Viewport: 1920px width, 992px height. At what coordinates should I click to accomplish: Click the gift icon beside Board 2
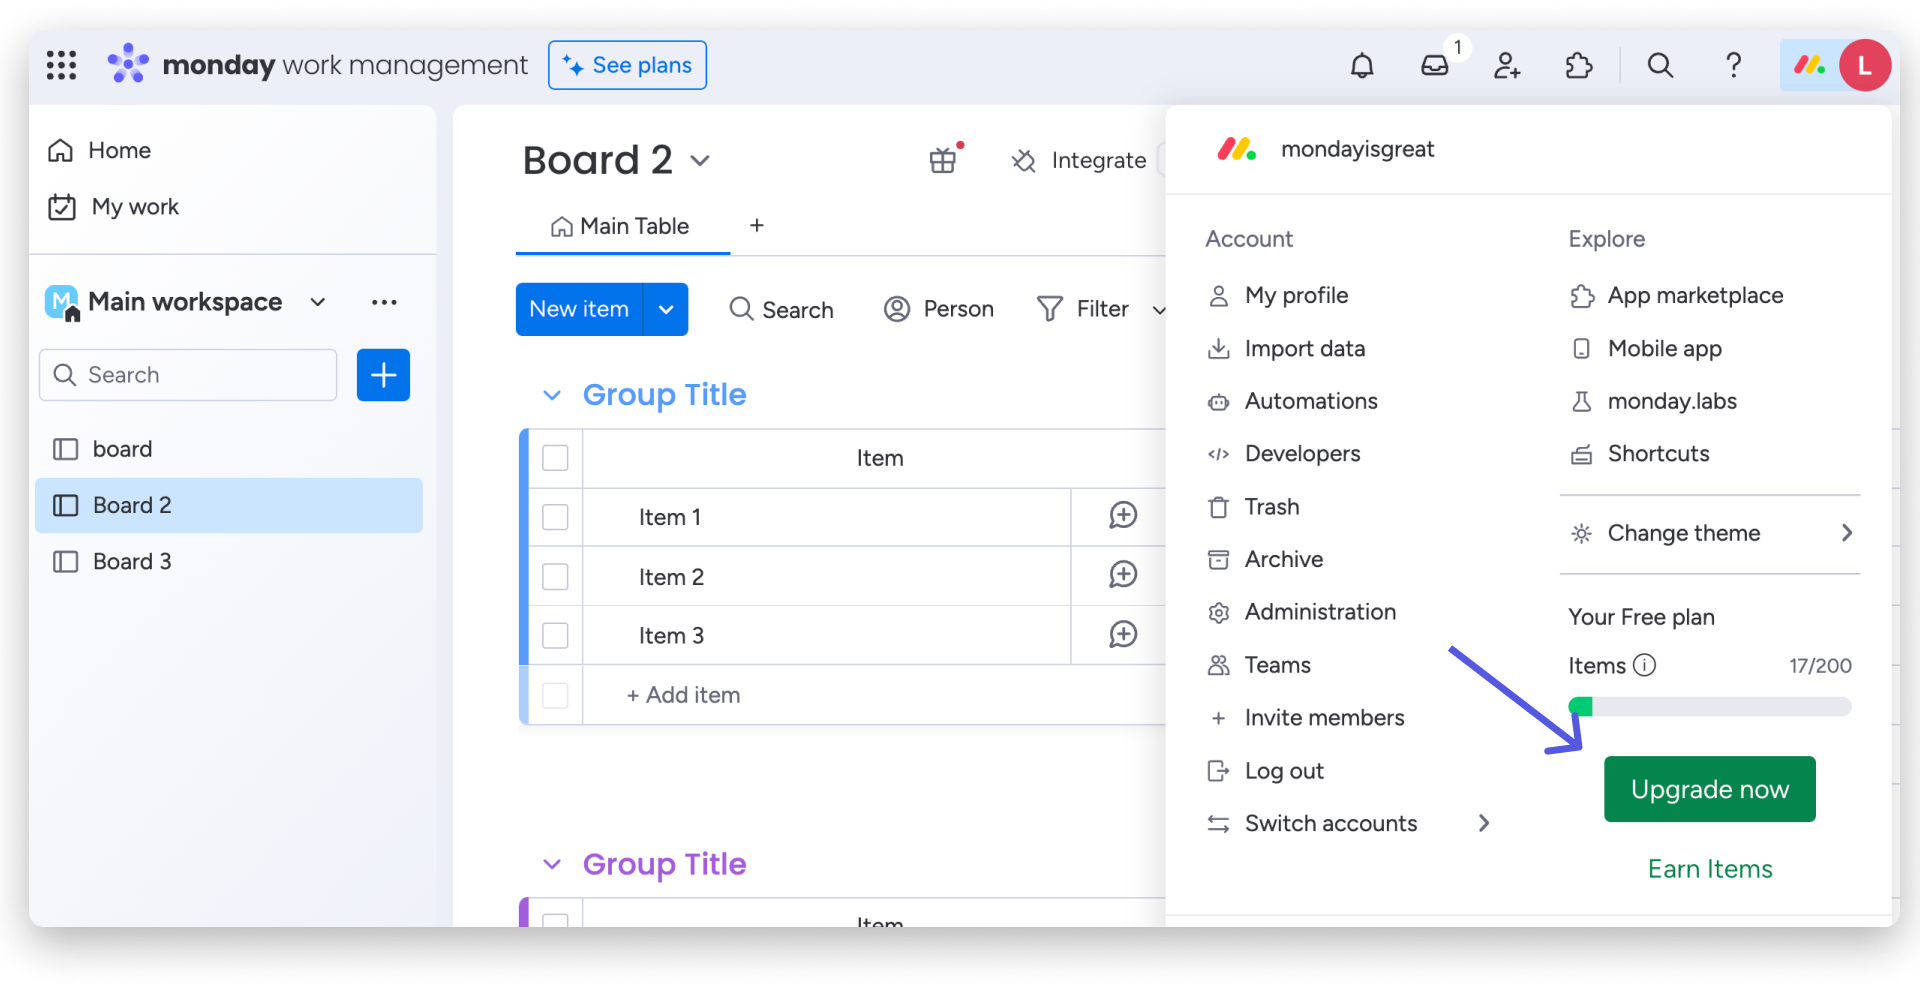943,160
